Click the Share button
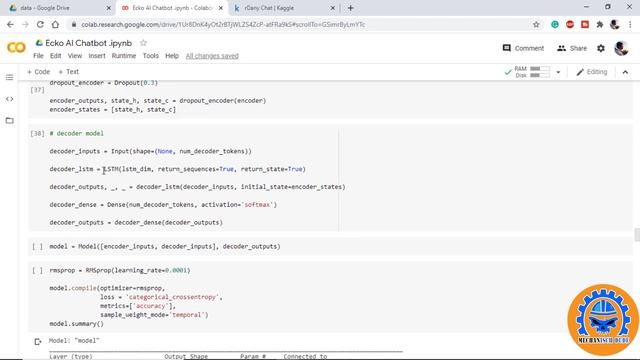Viewport: 640px width, 360px height. click(572, 48)
